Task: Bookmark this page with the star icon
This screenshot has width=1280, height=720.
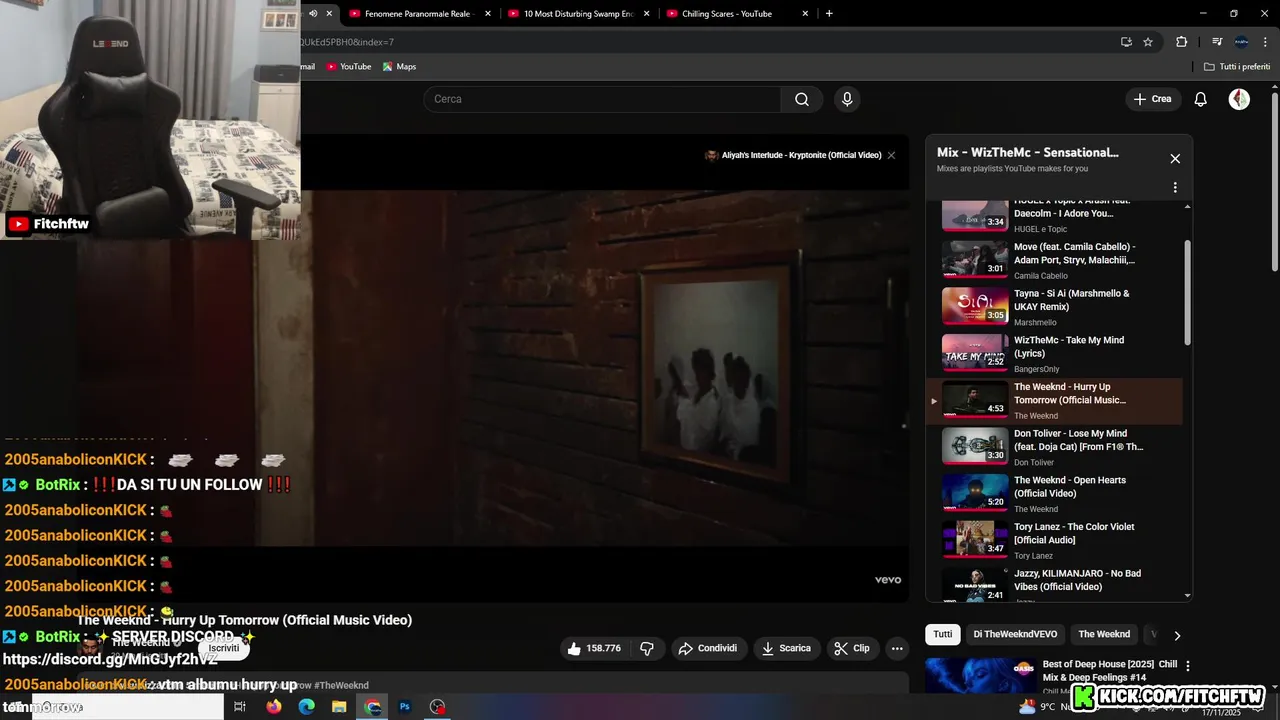Action: coord(1148,42)
